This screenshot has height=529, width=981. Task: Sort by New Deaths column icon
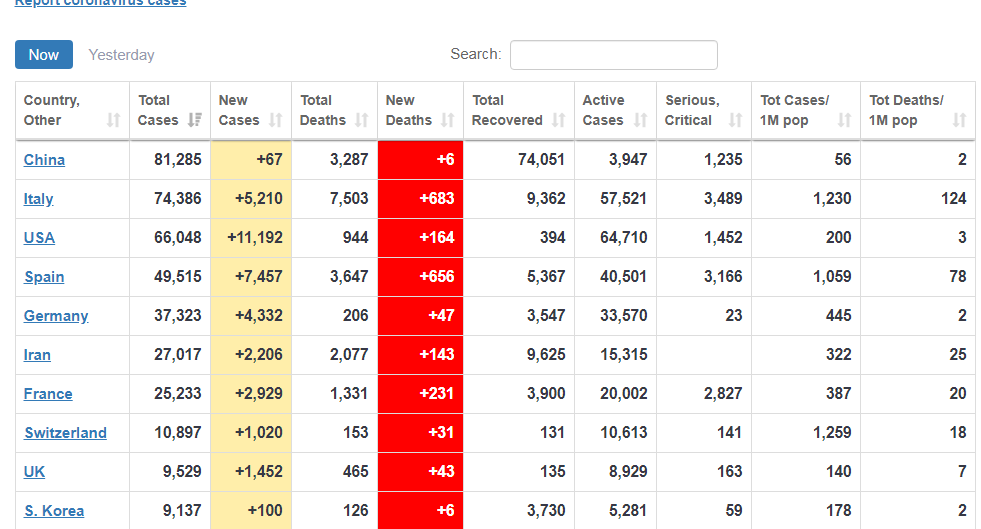448,120
